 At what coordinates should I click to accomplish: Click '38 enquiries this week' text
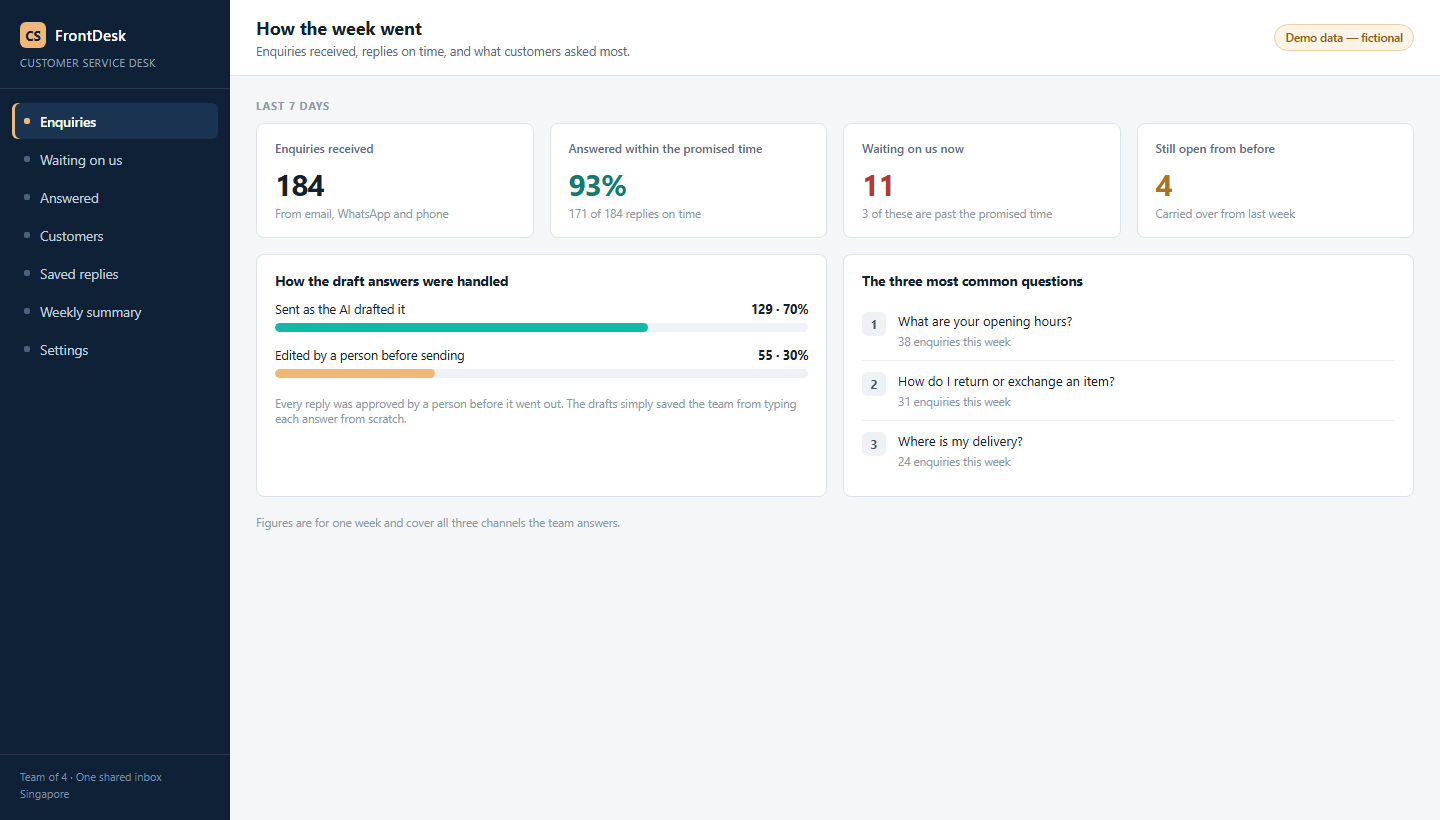954,342
